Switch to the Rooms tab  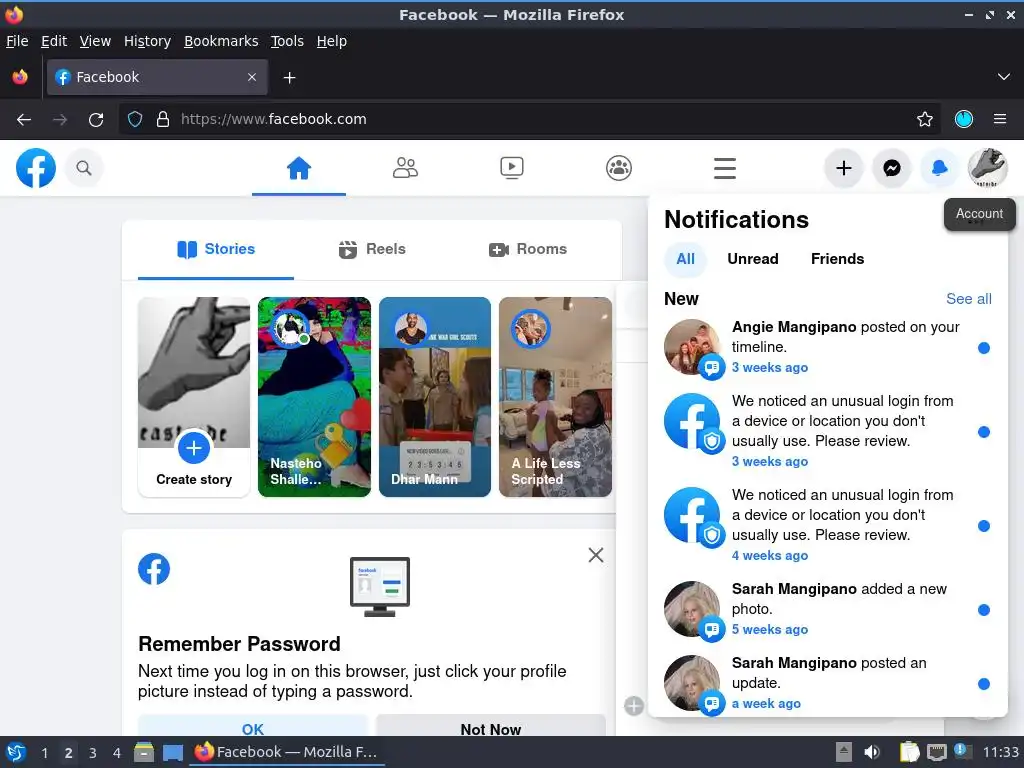click(528, 249)
